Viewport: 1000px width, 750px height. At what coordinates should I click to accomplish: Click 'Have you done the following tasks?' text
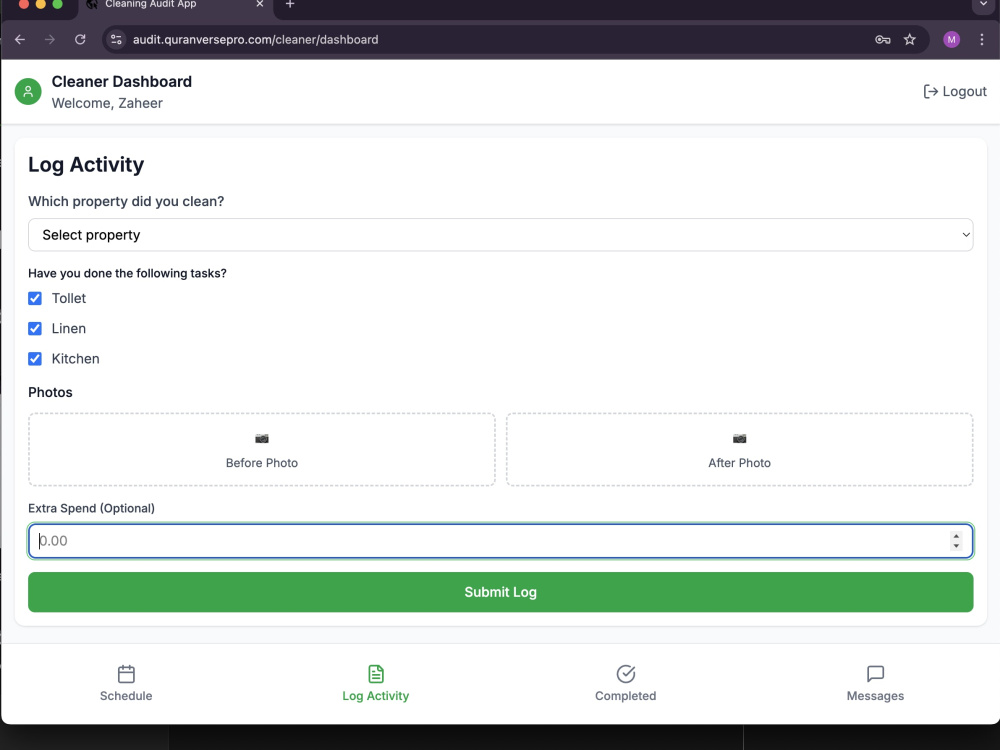click(128, 274)
